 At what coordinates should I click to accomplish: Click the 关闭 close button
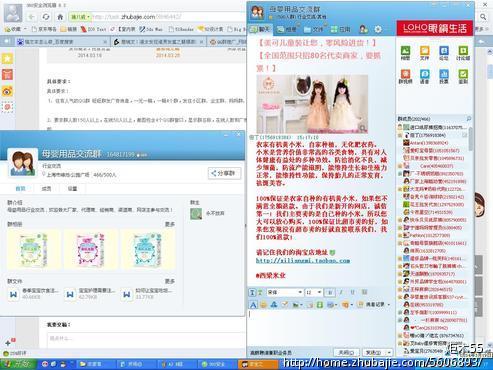pyautogui.click(x=346, y=352)
